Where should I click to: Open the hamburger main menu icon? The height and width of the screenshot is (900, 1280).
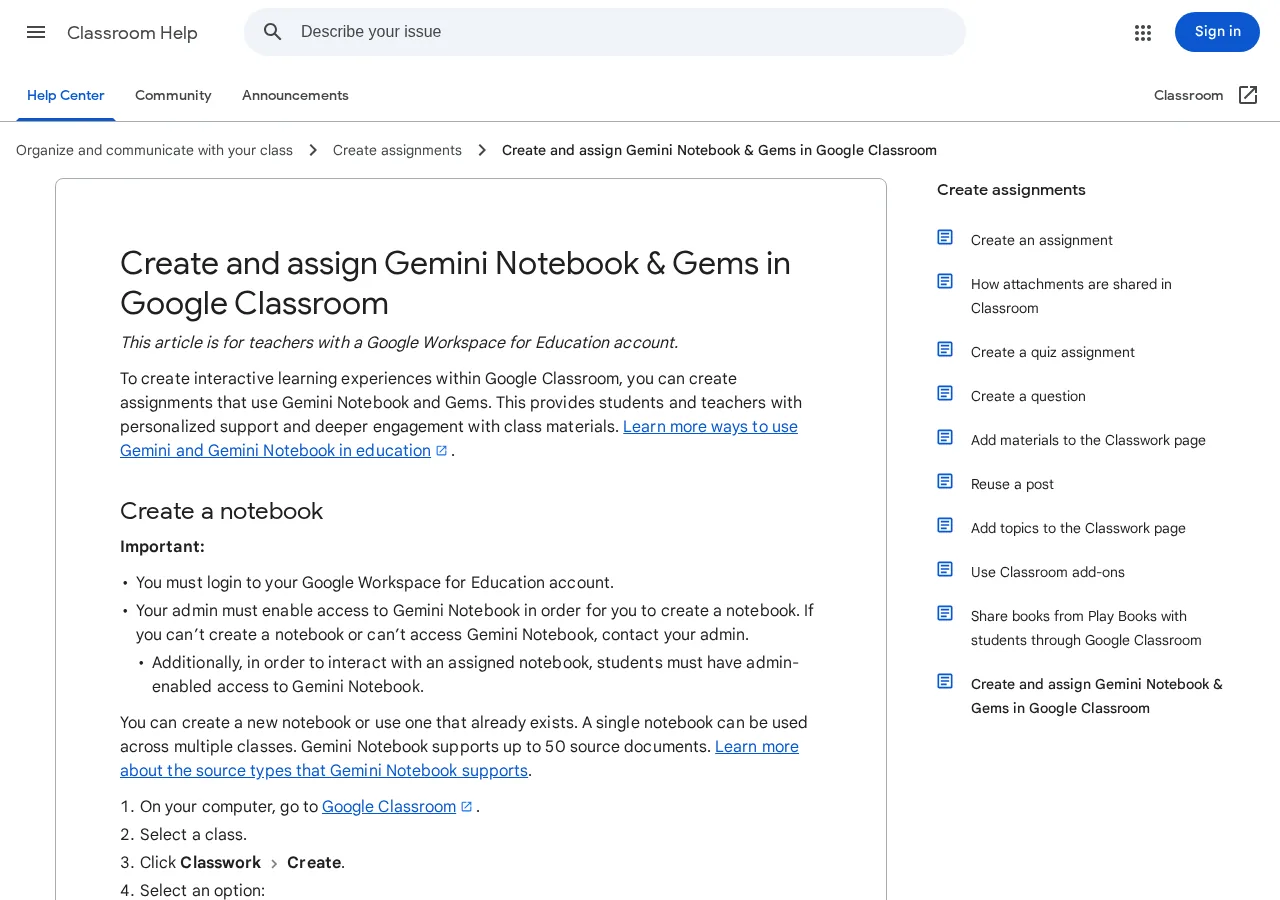point(36,32)
